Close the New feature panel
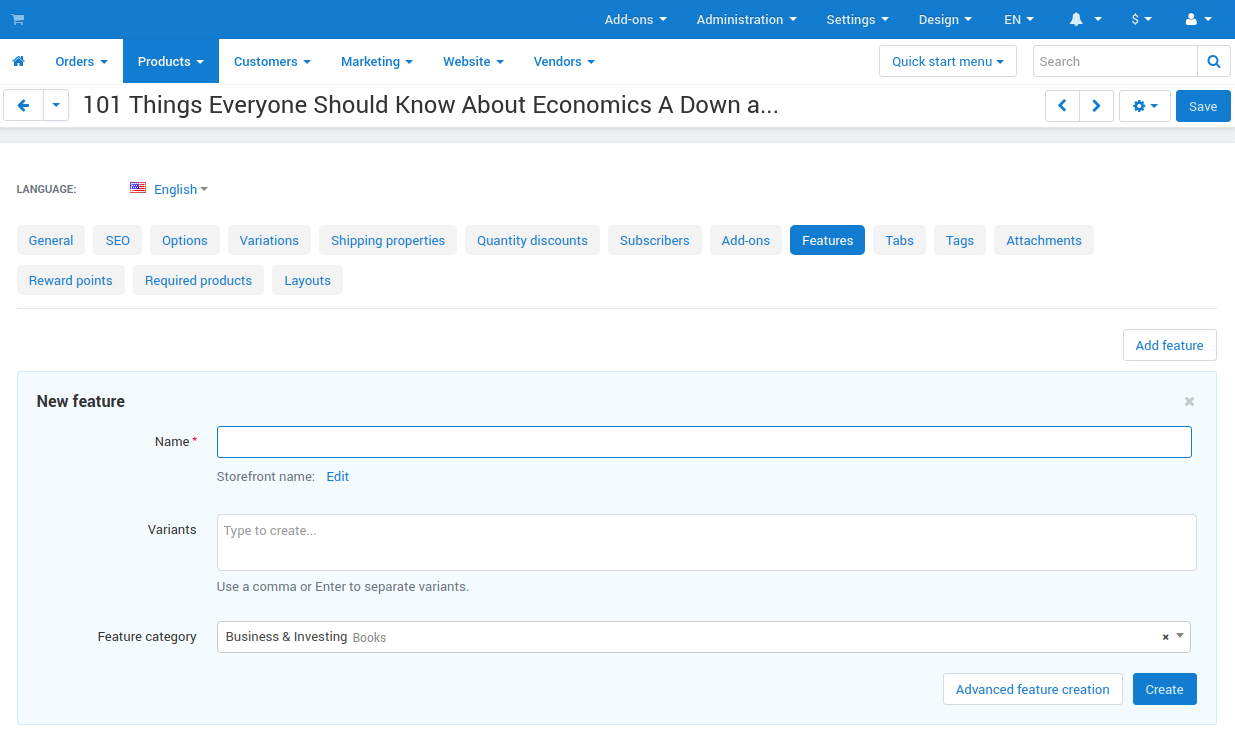Viewport: 1235px width, 747px height. pos(1189,401)
